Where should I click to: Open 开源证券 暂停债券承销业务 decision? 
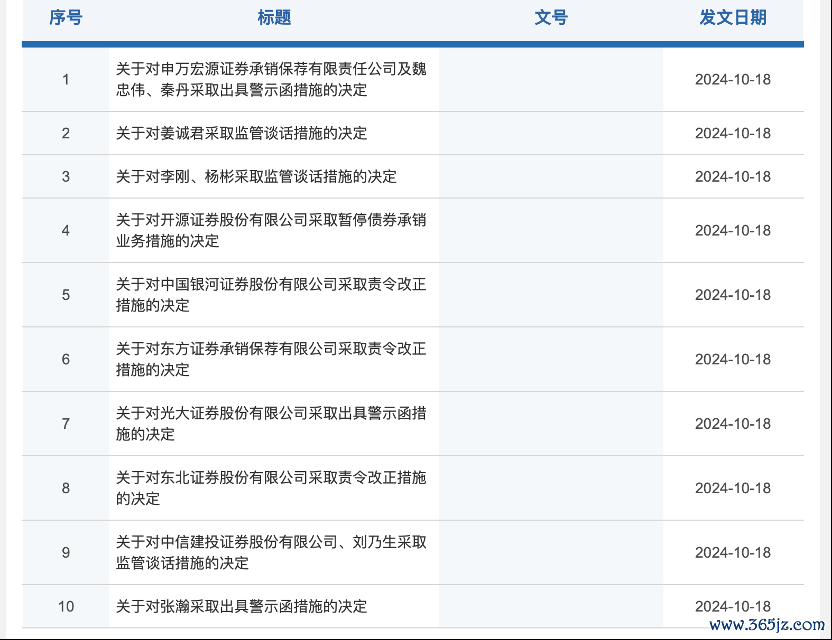click(x=271, y=230)
